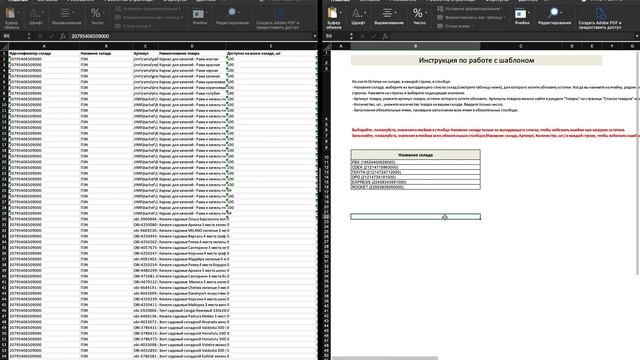Click cancel entry X in right window formula bar
640x360 pixels.
coord(362,36)
